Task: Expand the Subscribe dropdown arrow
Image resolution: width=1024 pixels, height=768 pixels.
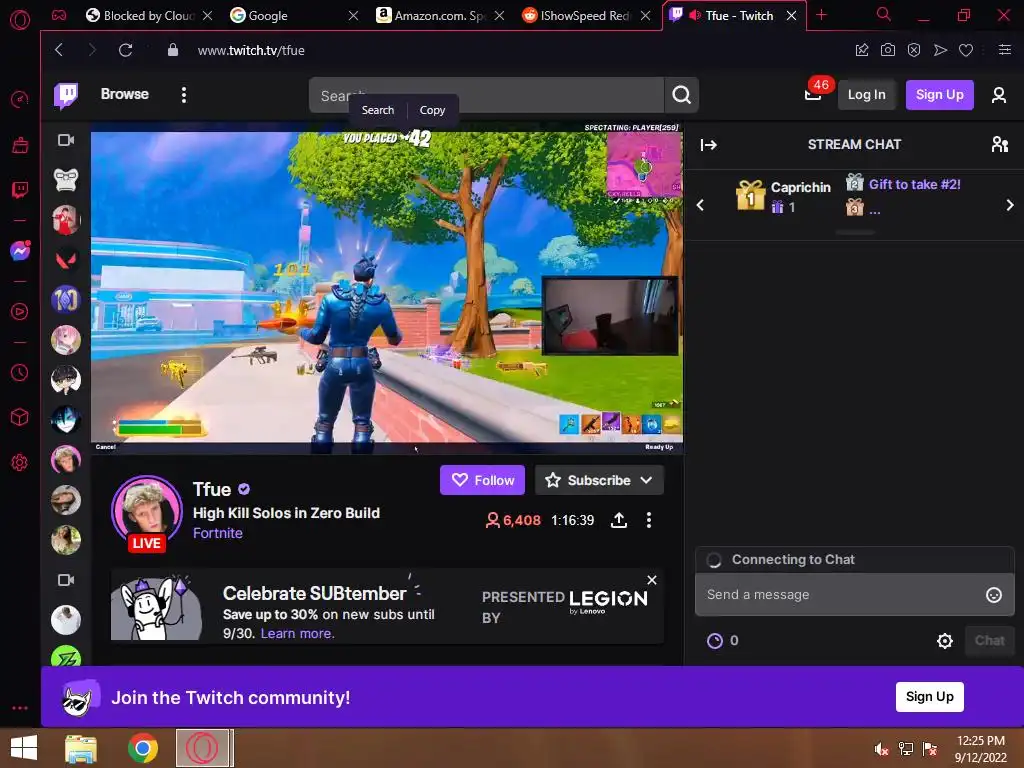Action: [646, 480]
